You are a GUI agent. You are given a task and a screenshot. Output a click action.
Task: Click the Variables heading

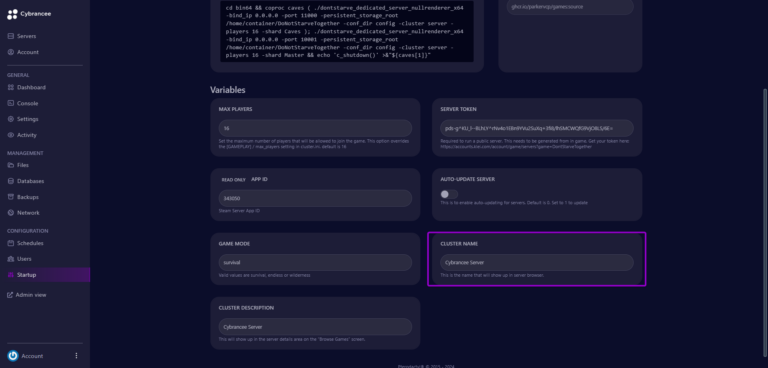tap(228, 90)
